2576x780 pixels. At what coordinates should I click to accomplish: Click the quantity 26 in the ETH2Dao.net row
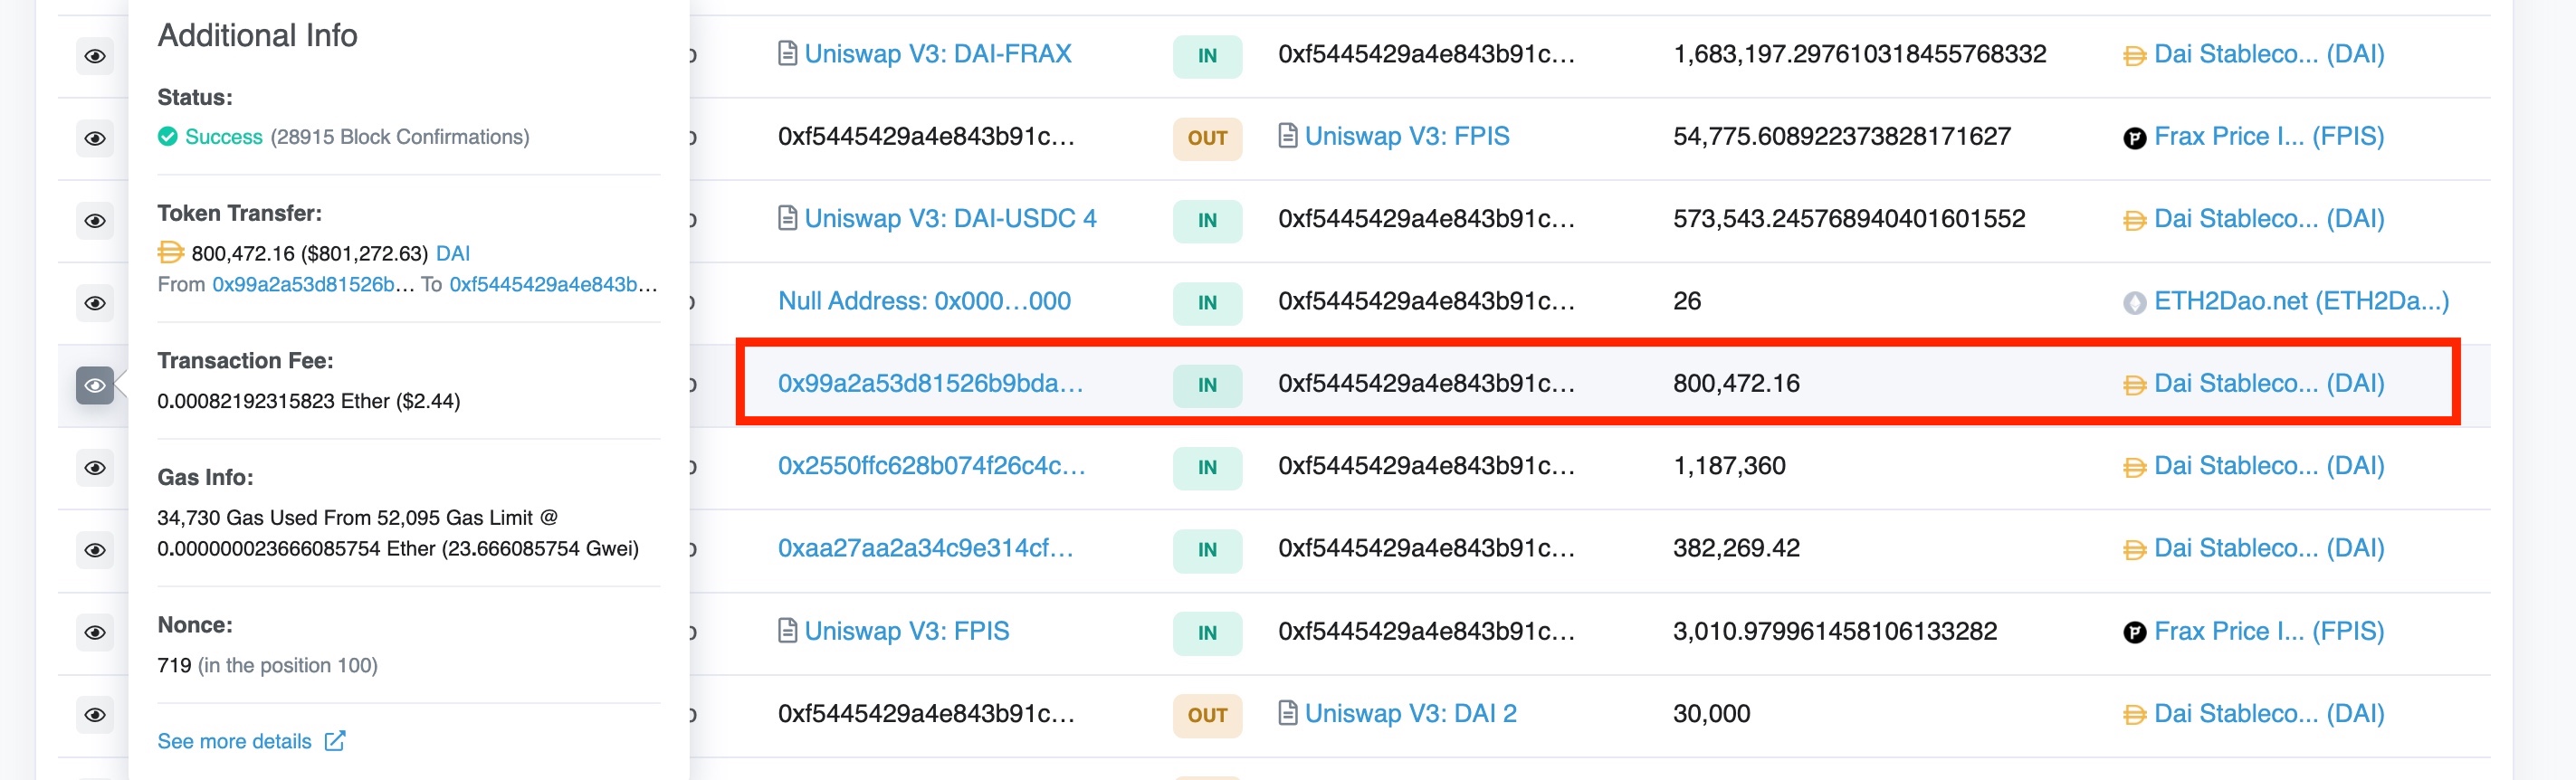pos(1686,301)
